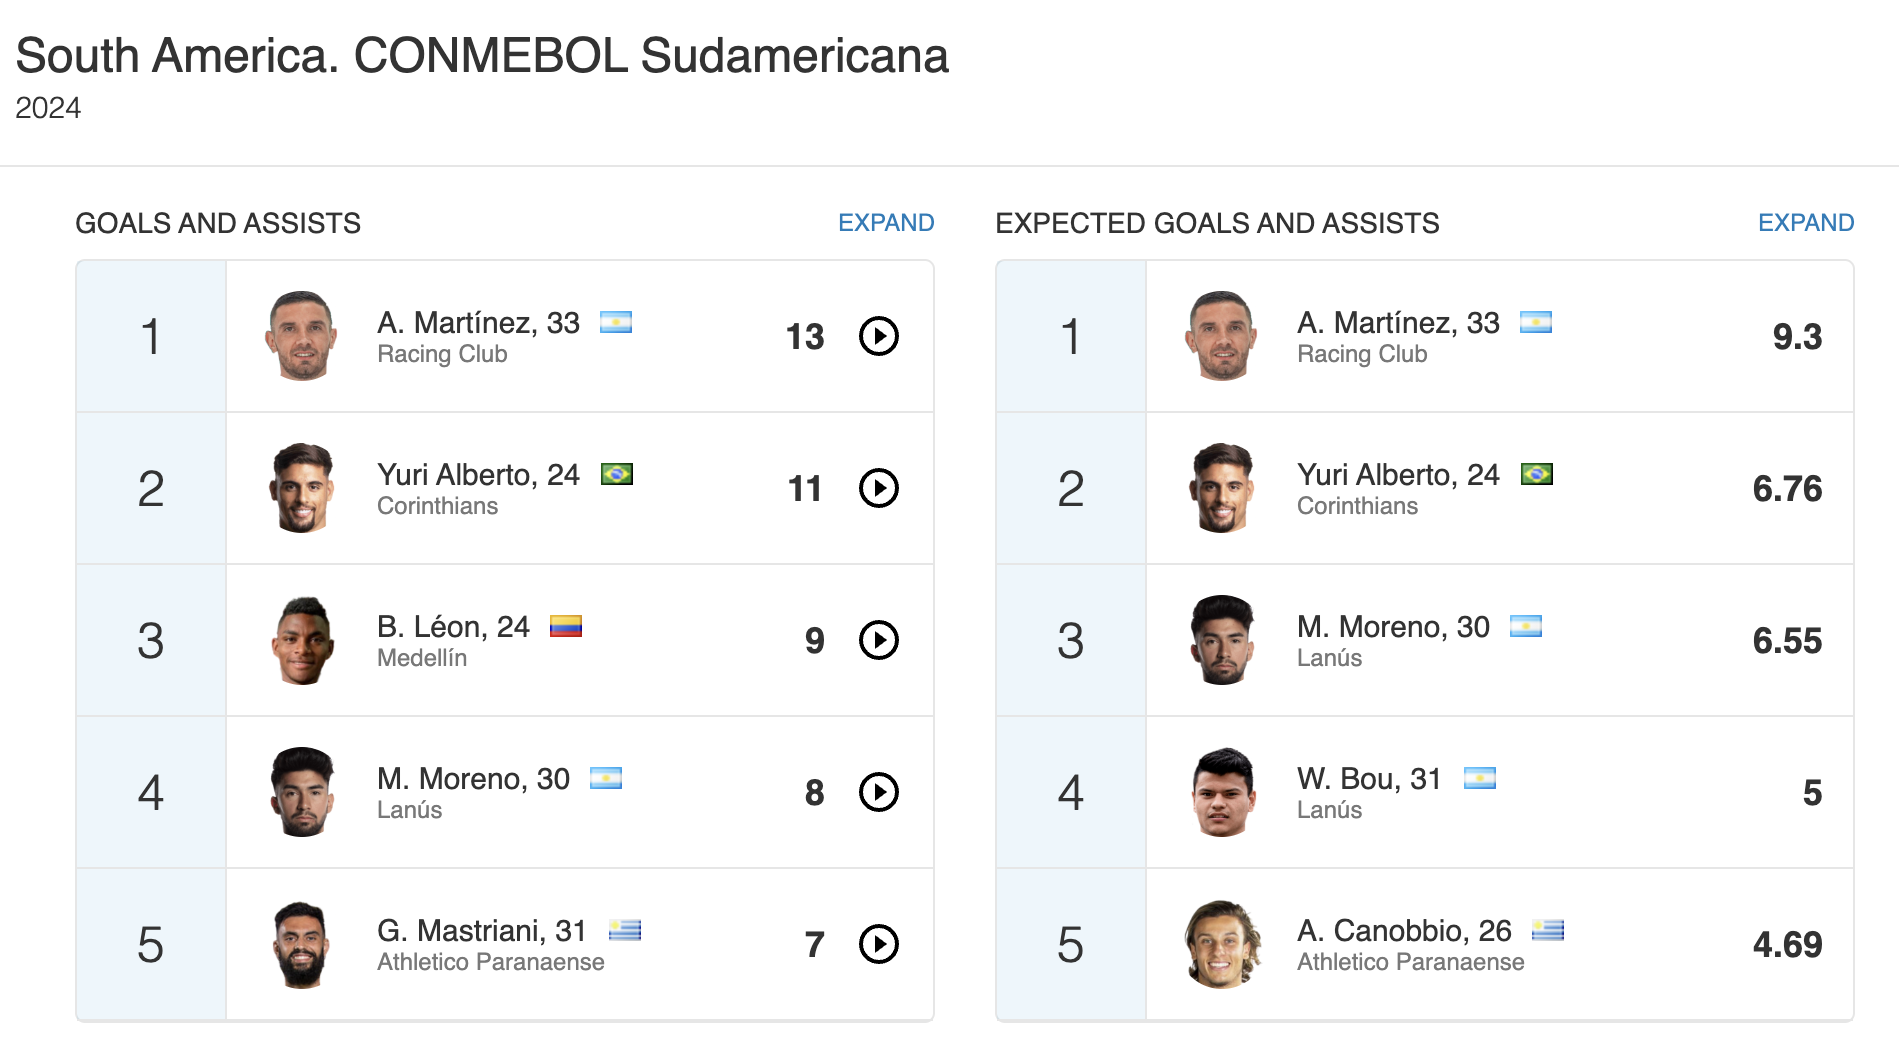This screenshot has width=1899, height=1055.
Task: Click play icon for B. Léon
Action: pyautogui.click(x=879, y=641)
